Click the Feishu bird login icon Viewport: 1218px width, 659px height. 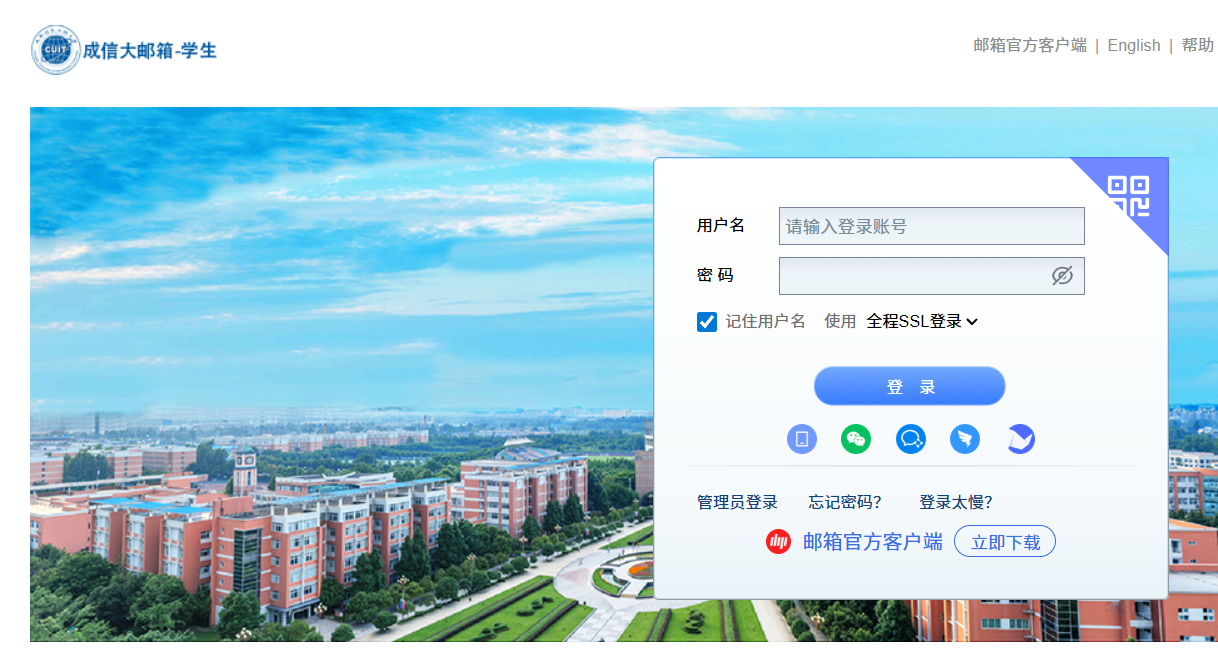(1020, 439)
